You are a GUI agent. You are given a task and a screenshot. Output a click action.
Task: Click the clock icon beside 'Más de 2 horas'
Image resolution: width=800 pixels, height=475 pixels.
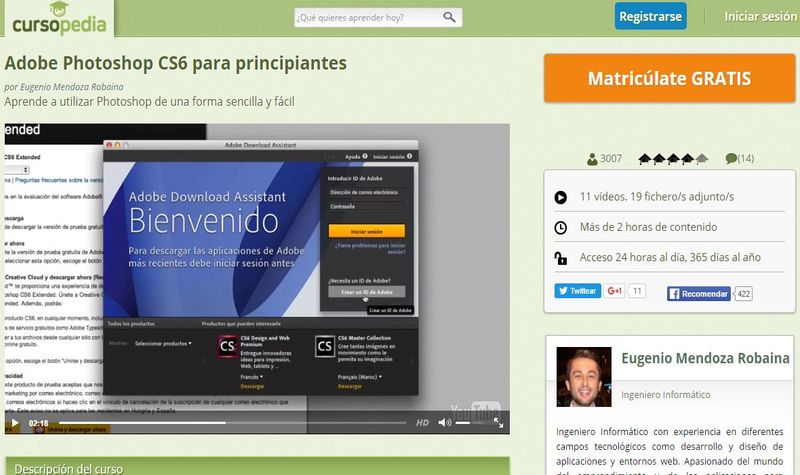click(560, 228)
